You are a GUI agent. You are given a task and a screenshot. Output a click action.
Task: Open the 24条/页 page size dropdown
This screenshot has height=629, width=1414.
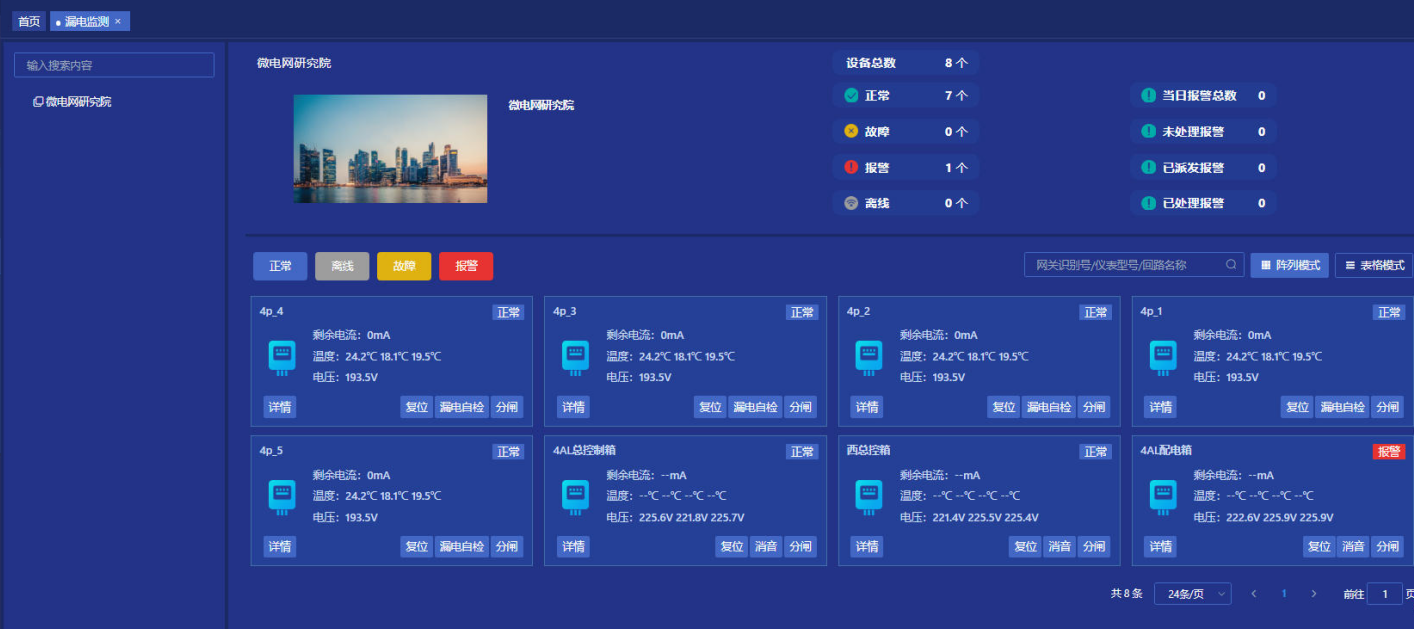[1192, 594]
